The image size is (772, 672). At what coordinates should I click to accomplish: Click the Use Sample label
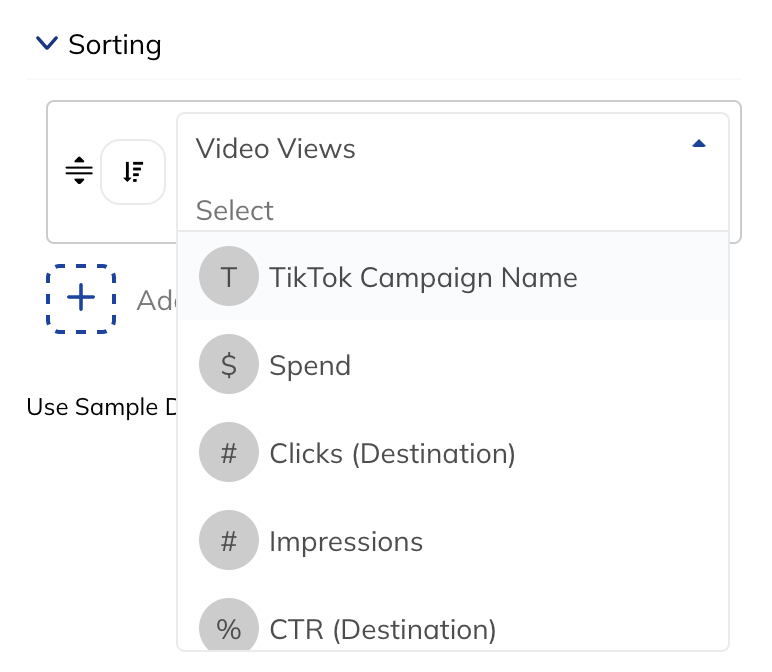click(x=101, y=407)
